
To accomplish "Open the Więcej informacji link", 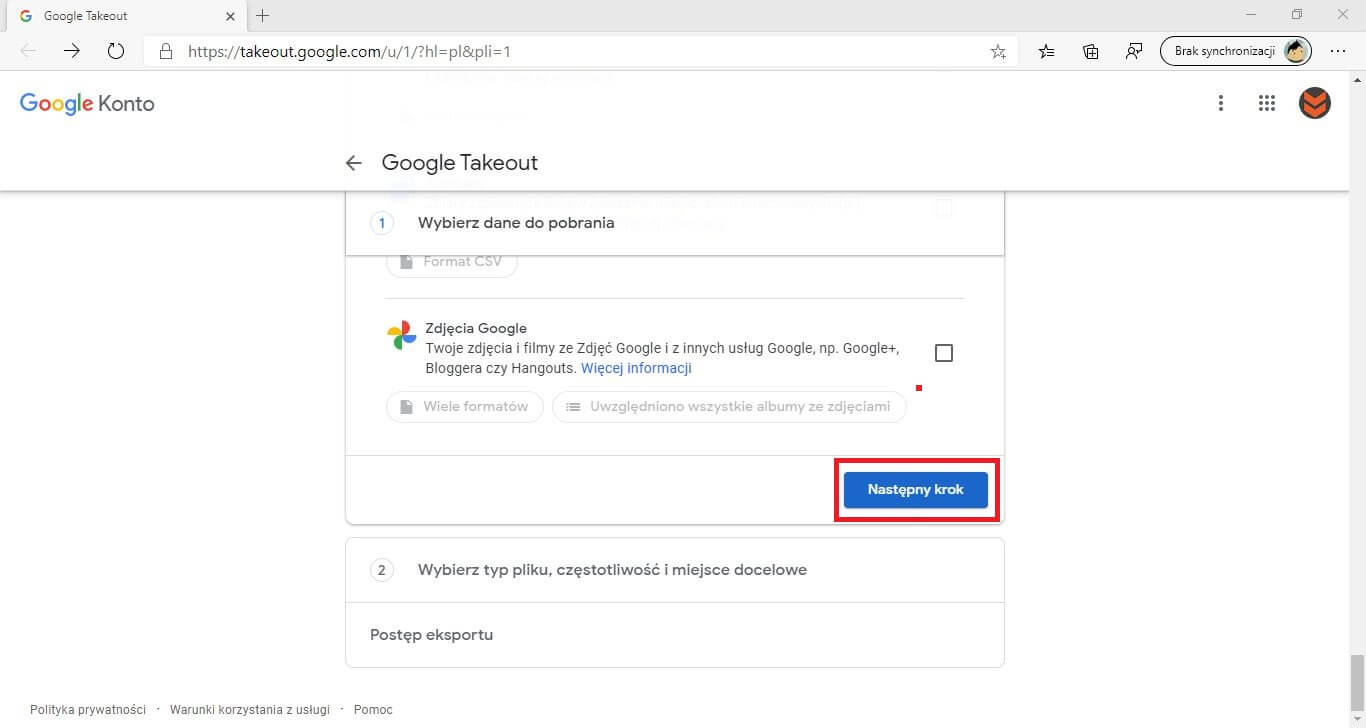I will pos(636,368).
